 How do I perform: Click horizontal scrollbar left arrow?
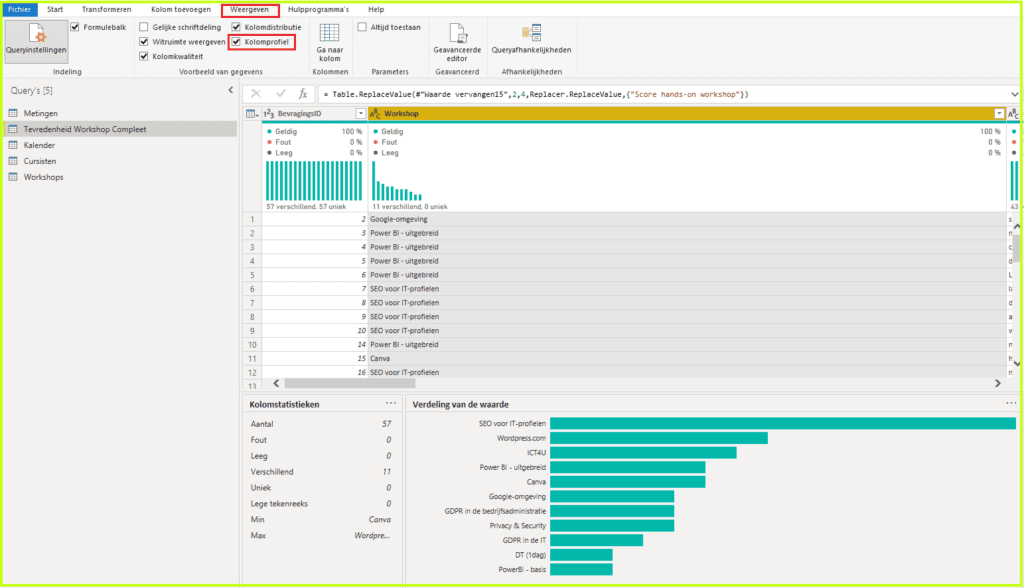coord(276,384)
